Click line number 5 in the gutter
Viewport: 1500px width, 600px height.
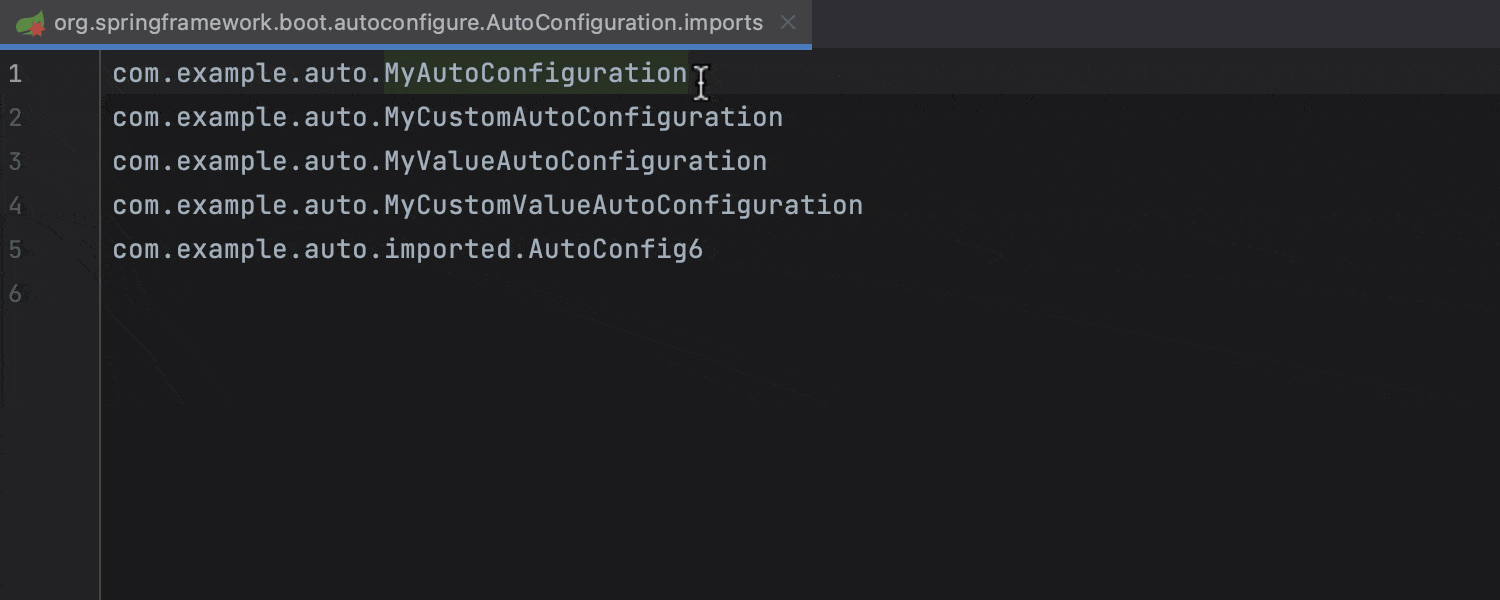(x=14, y=249)
